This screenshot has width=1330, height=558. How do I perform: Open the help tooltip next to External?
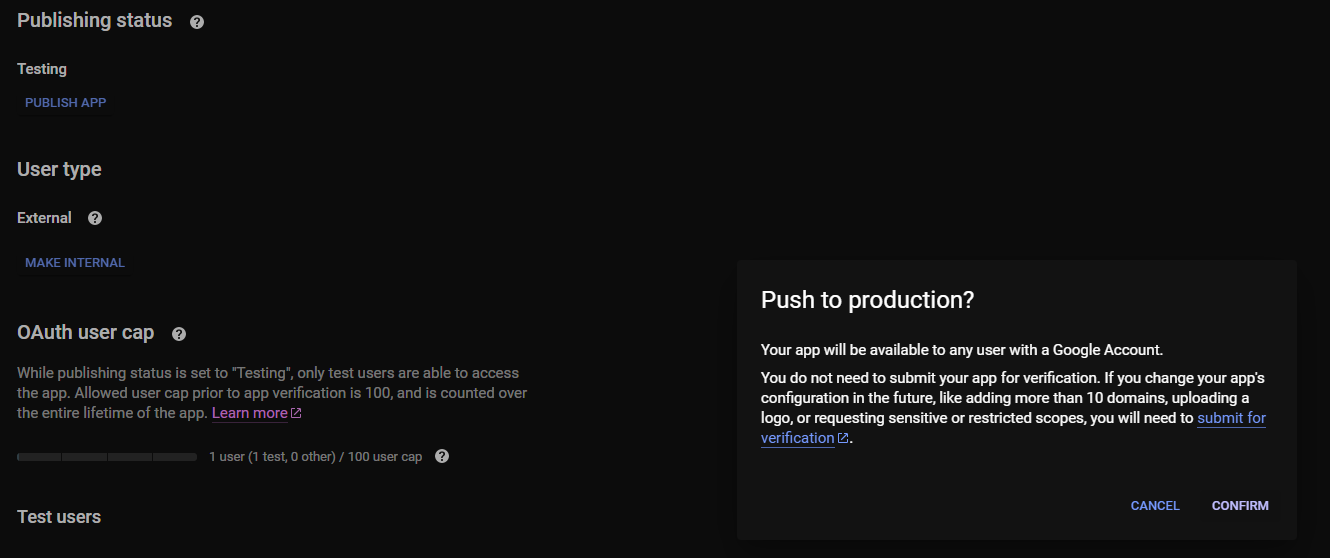pos(95,218)
